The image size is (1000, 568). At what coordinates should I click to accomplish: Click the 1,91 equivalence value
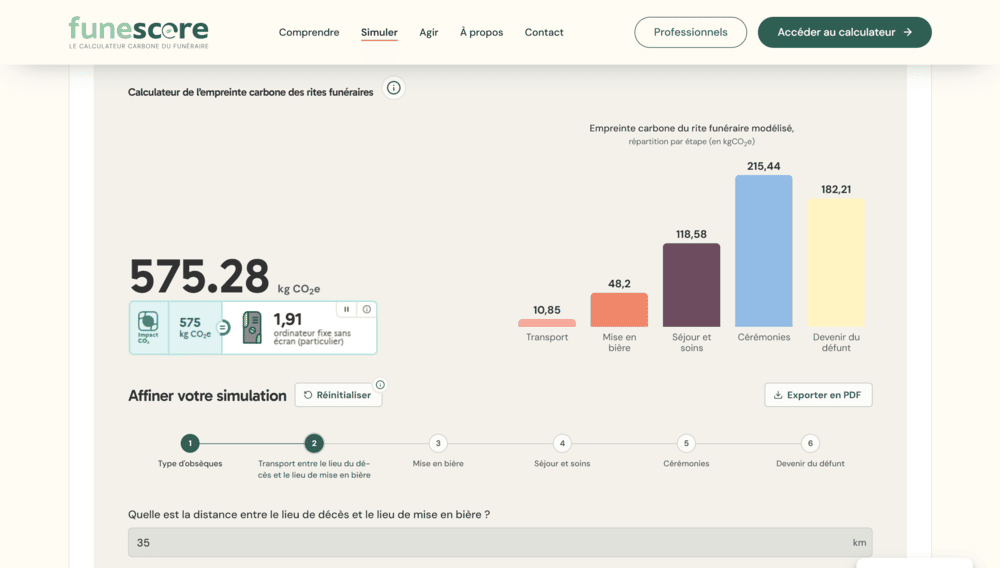point(288,319)
